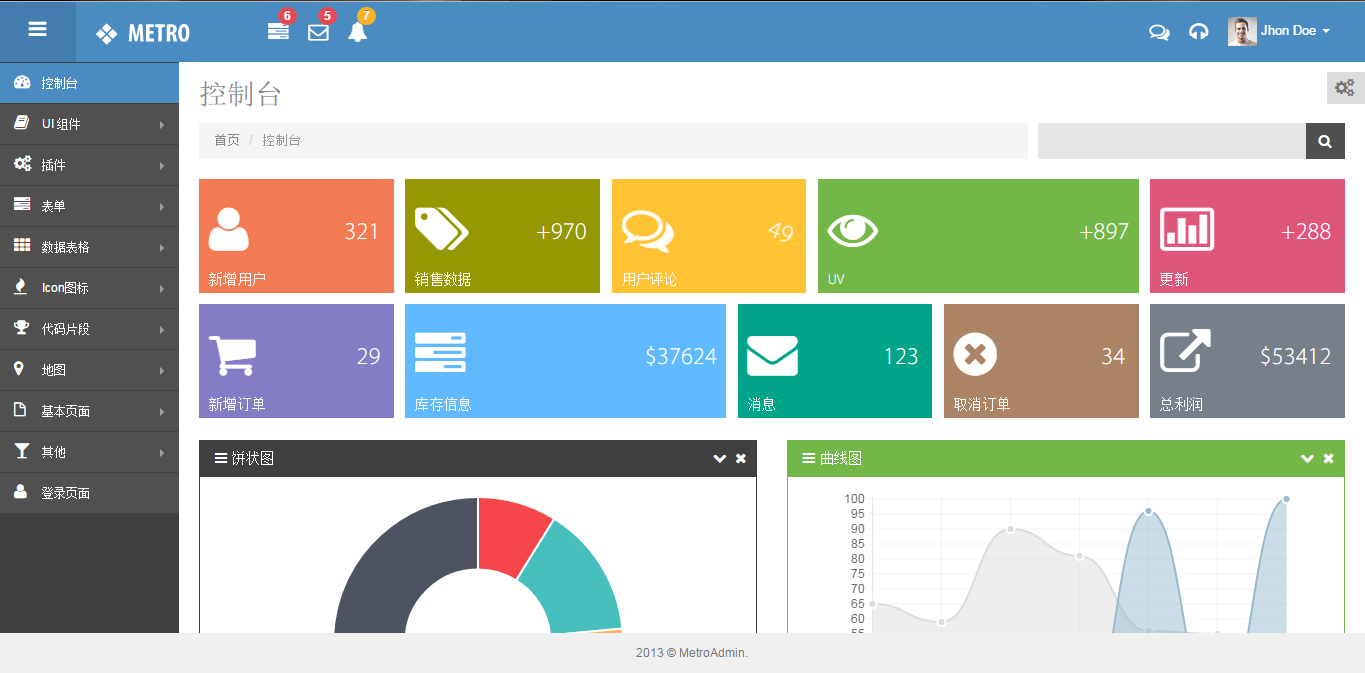Image resolution: width=1365 pixels, height=673 pixels.
Task: Toggle the hamburger sidebar menu button
Action: coord(38,30)
